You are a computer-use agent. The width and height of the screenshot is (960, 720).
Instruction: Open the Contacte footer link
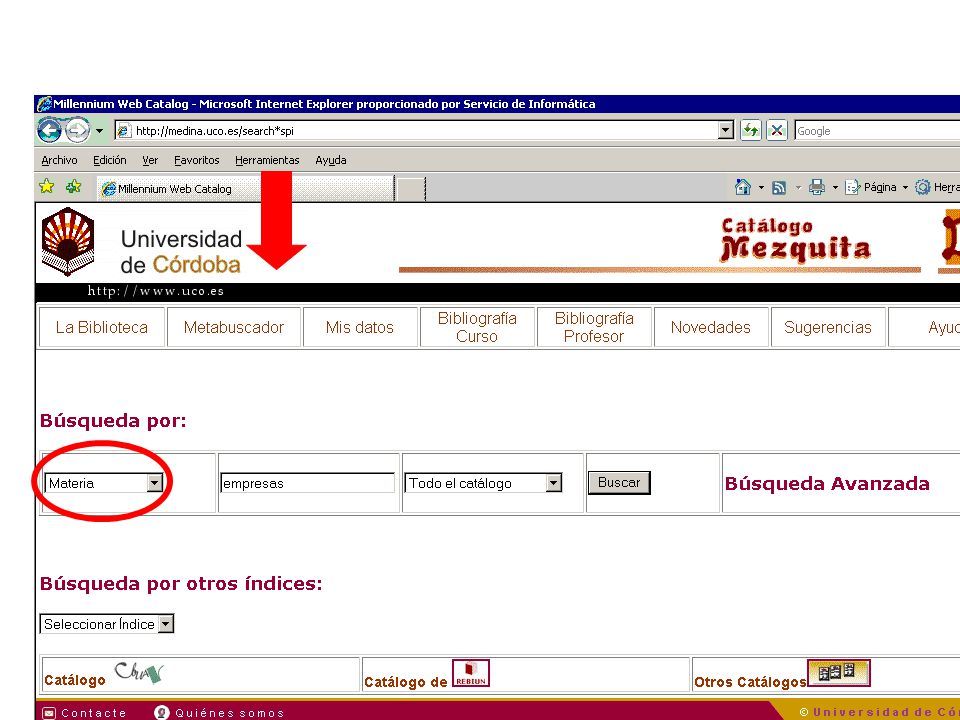[94, 713]
